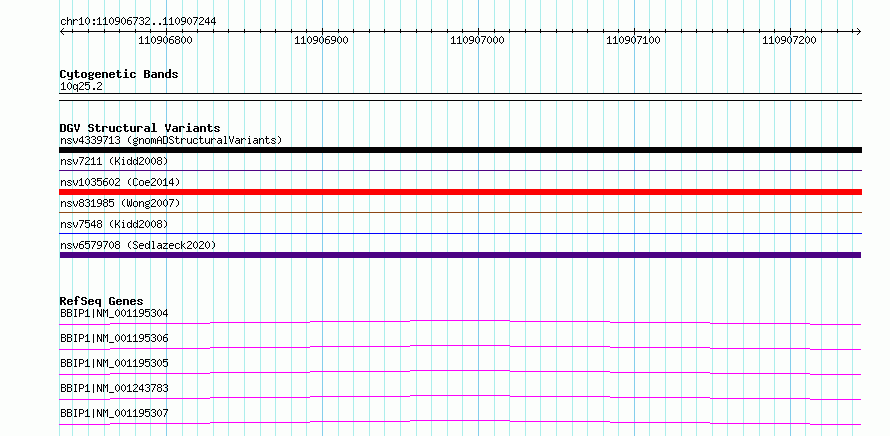Open transcript BBIP1|NM_001195306

pos(114,338)
